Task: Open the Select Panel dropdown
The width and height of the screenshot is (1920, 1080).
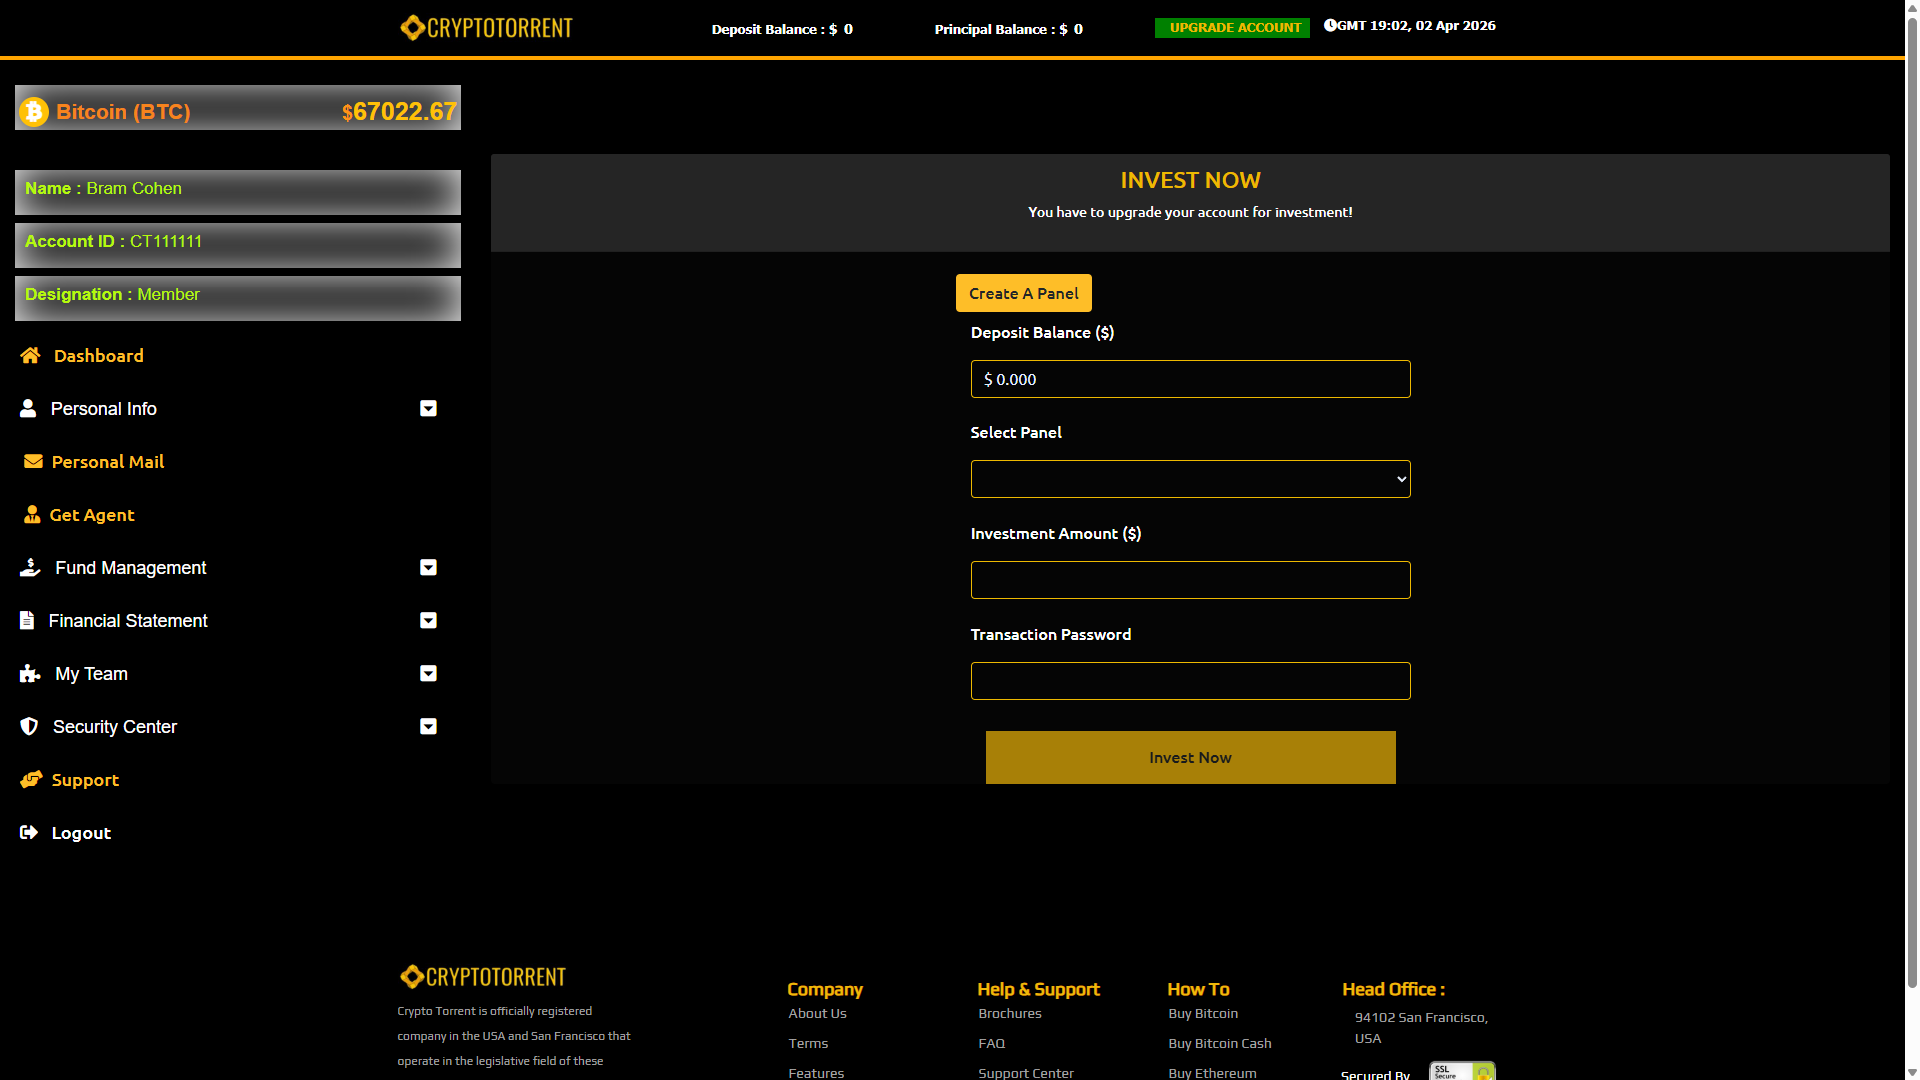Action: coord(1190,479)
